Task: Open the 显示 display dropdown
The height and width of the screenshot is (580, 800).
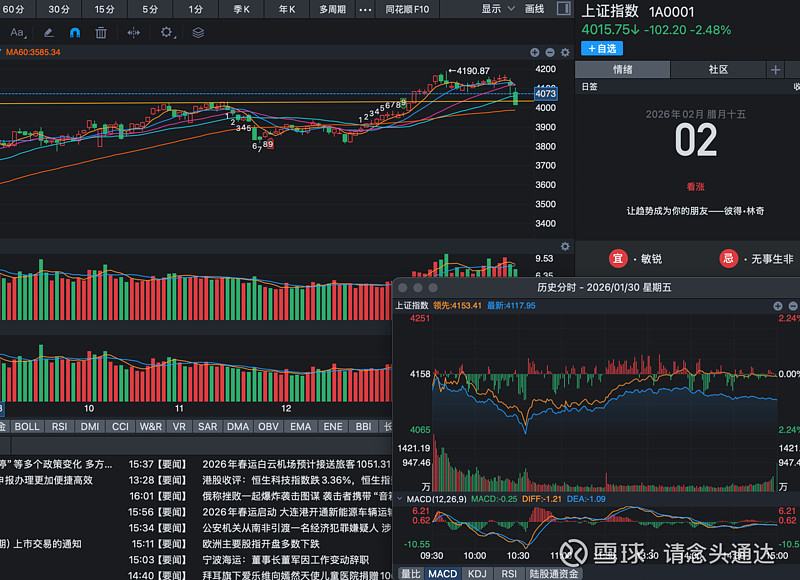Action: pos(492,9)
